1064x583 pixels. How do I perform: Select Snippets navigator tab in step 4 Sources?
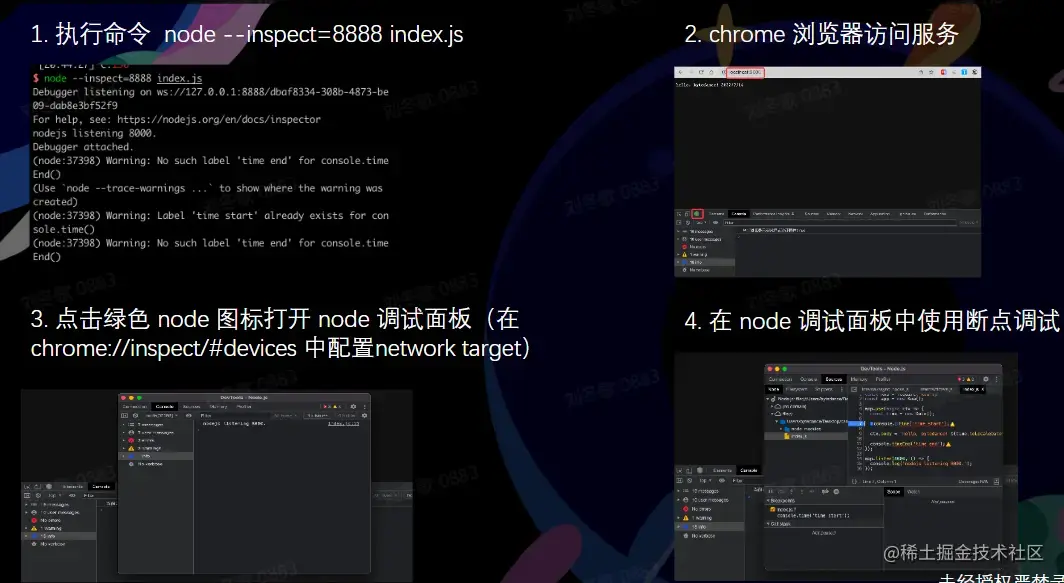click(x=824, y=390)
